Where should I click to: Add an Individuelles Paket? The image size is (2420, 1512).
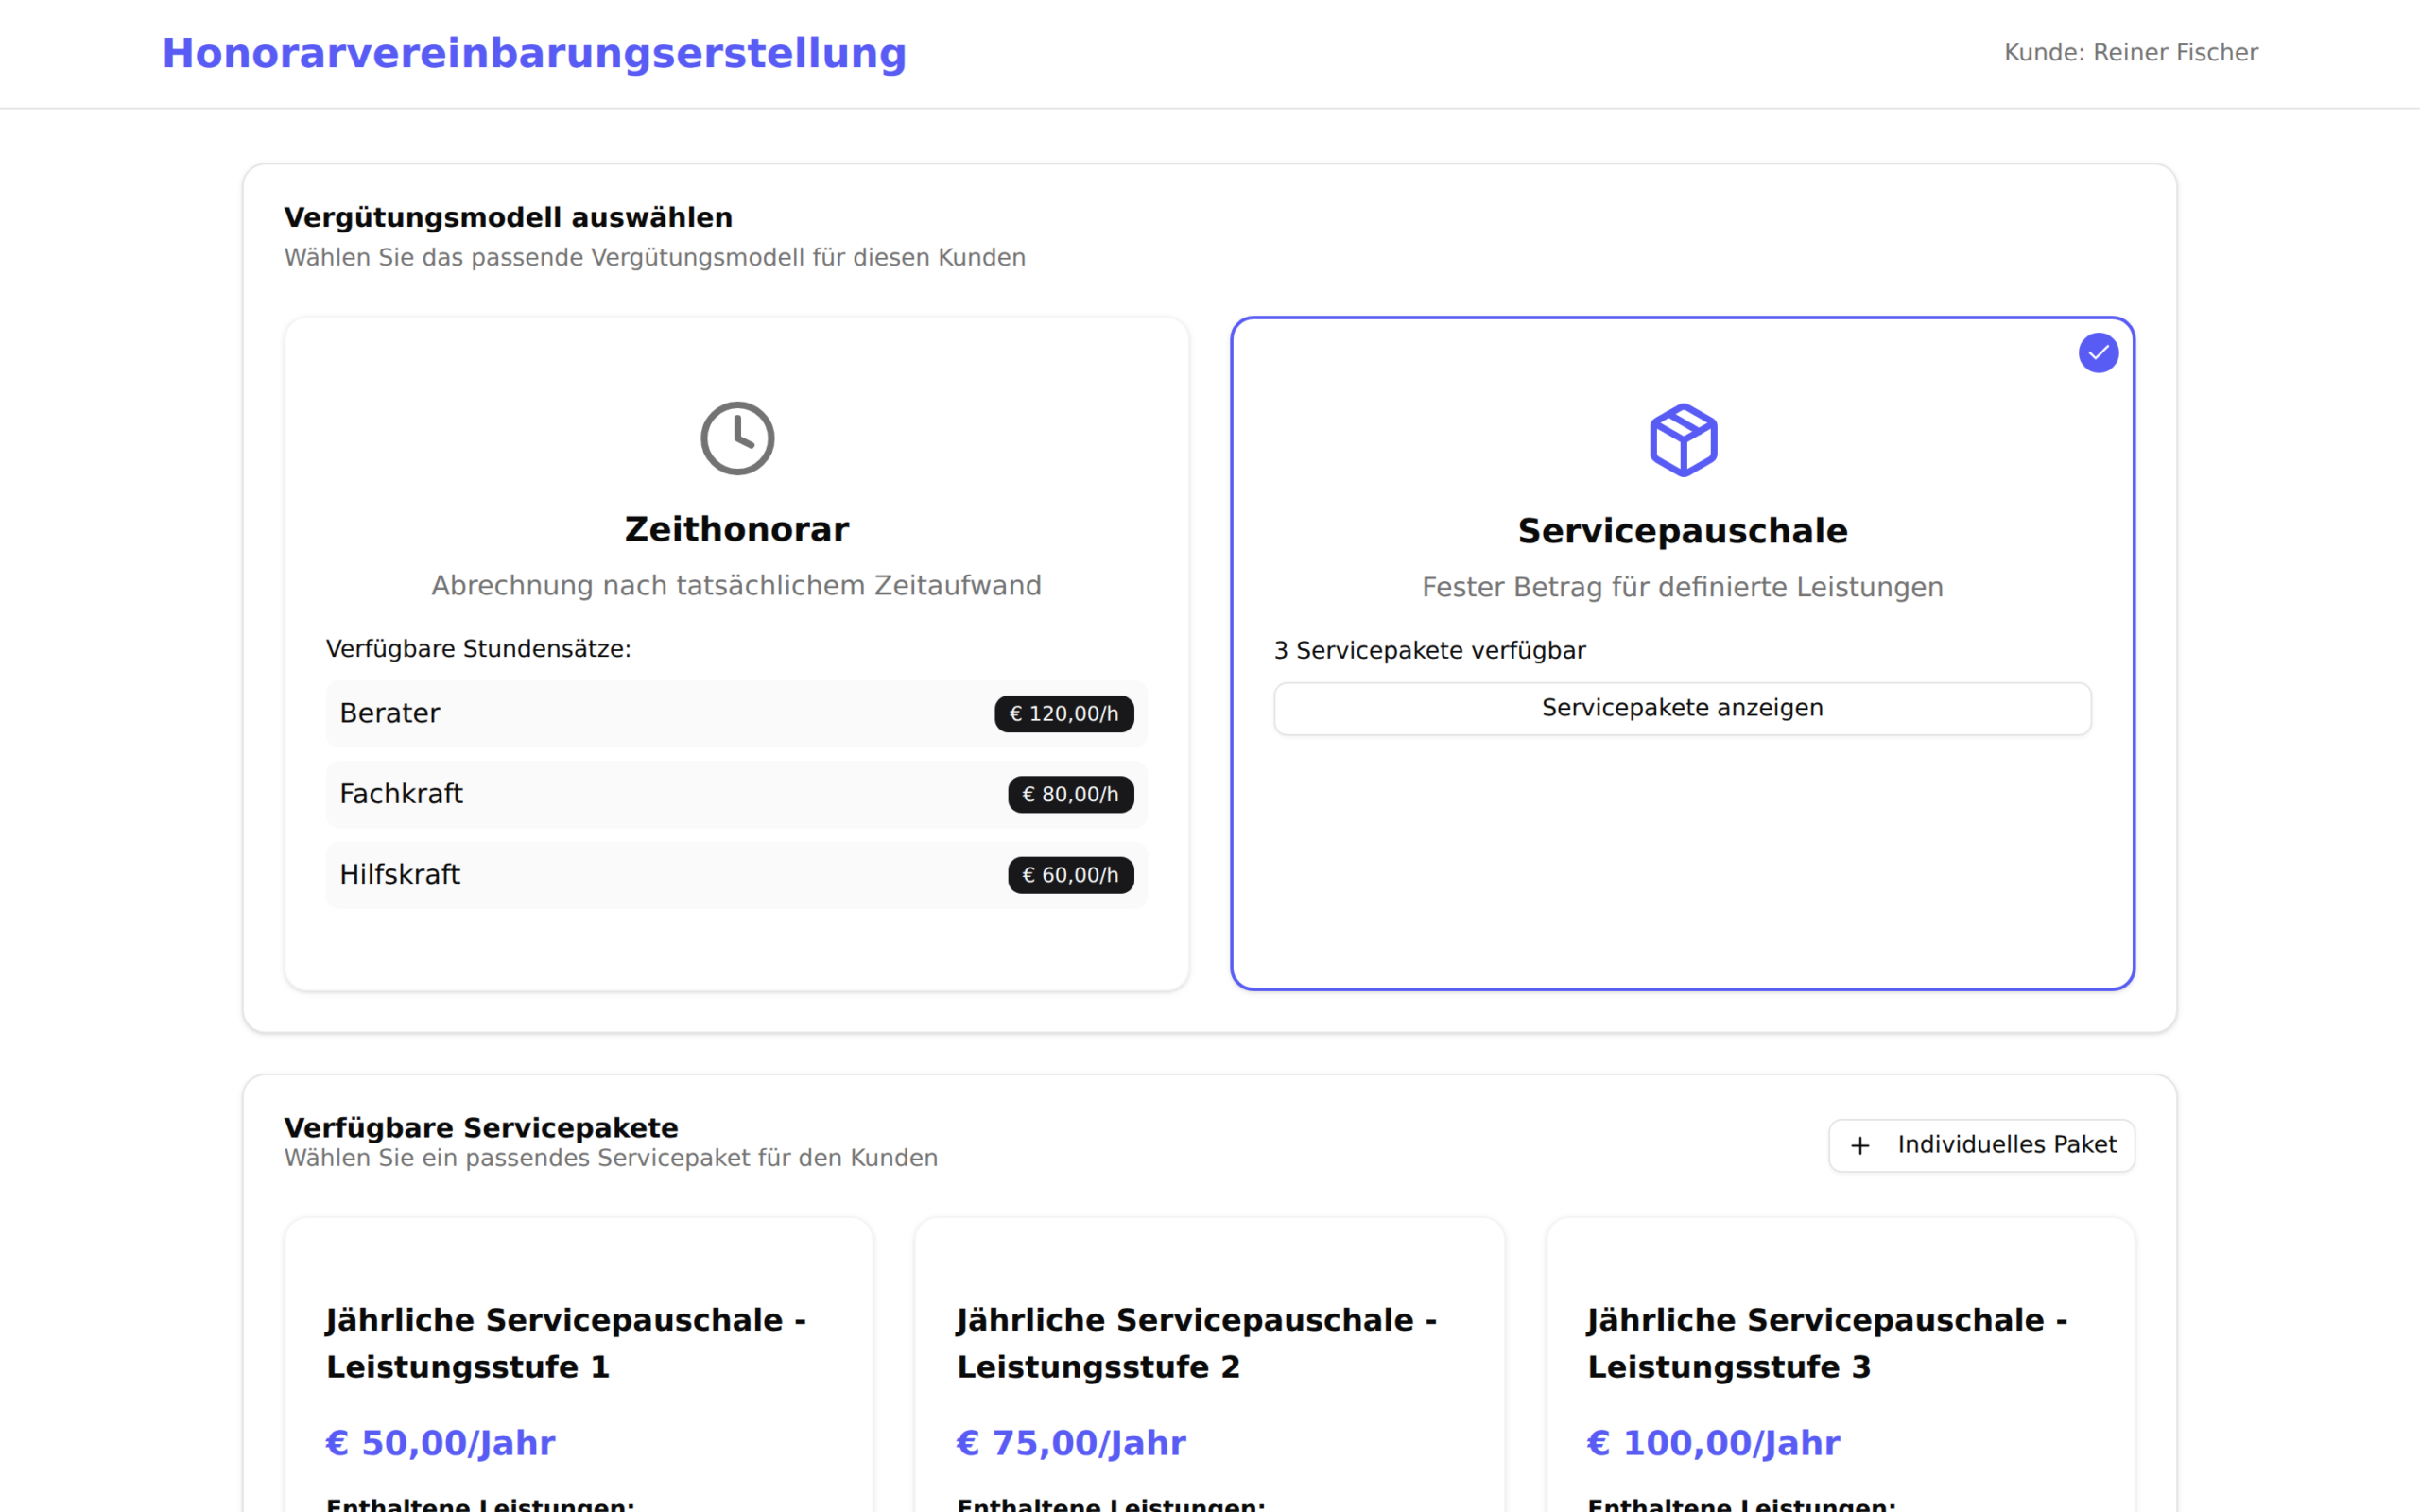pos(1982,1145)
